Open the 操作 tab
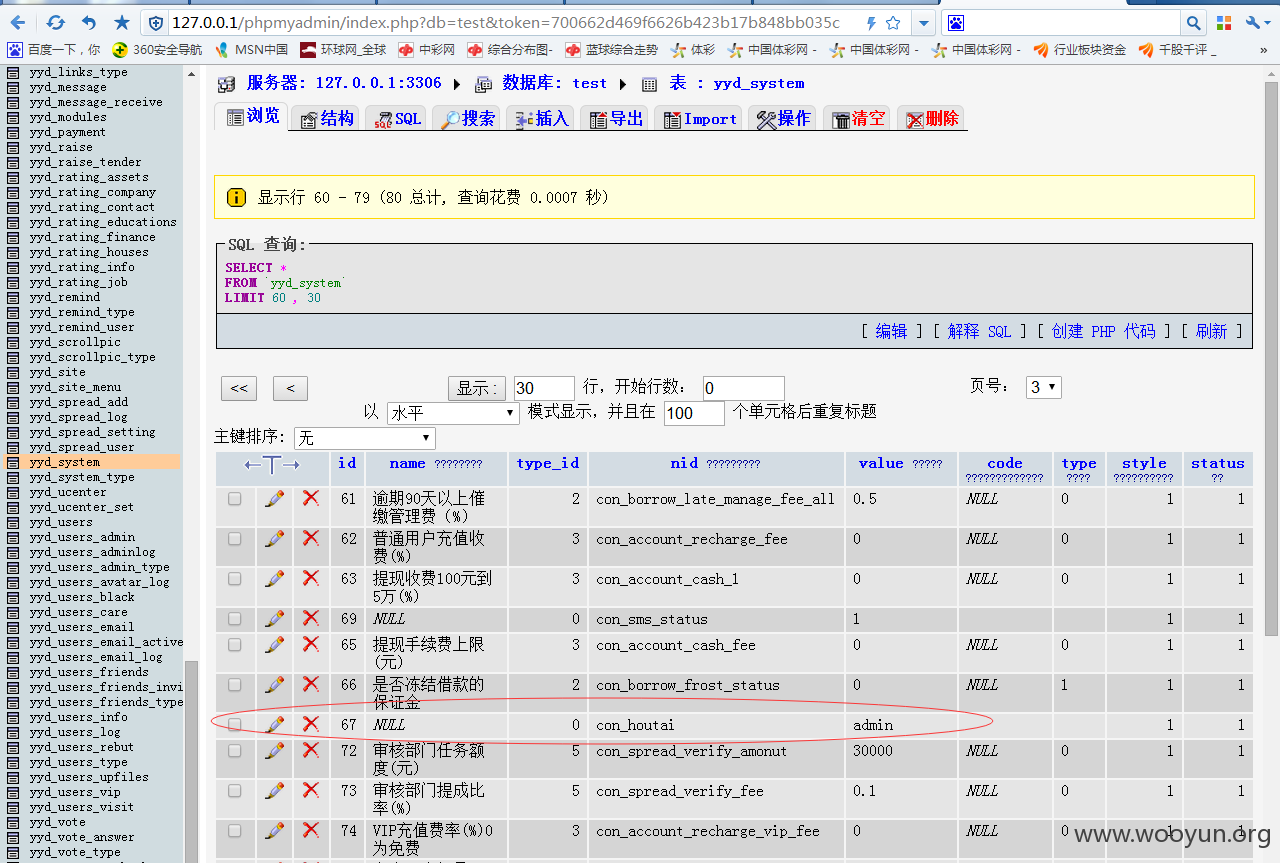The height and width of the screenshot is (863, 1280). tap(783, 118)
